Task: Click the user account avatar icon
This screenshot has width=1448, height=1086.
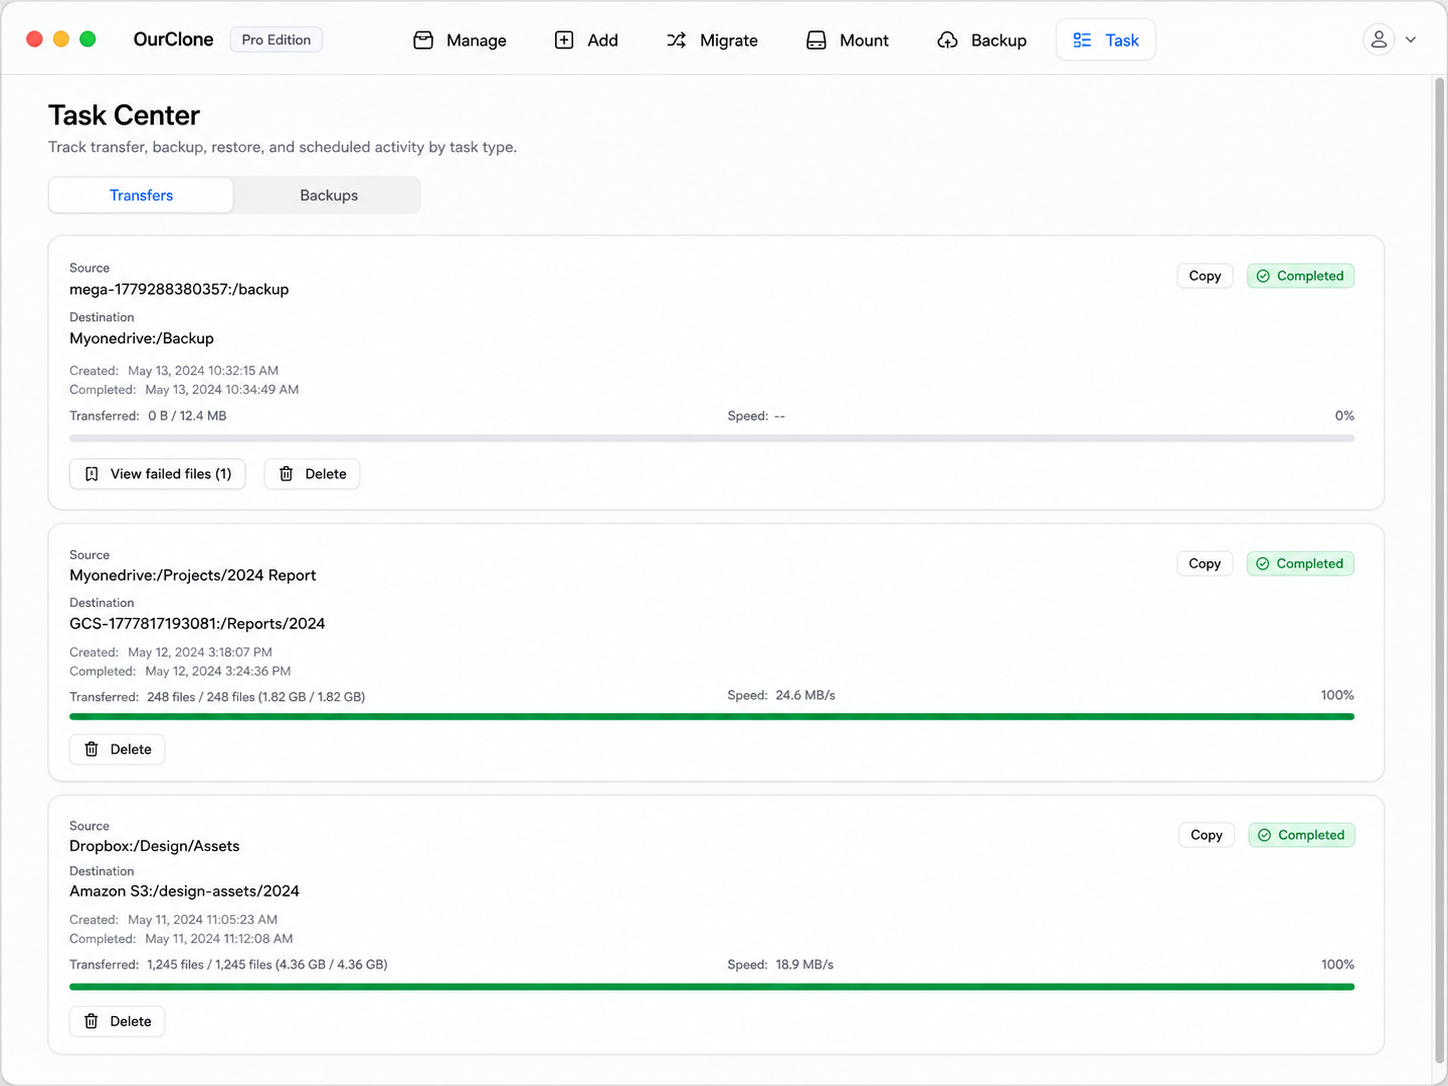Action: (1378, 39)
